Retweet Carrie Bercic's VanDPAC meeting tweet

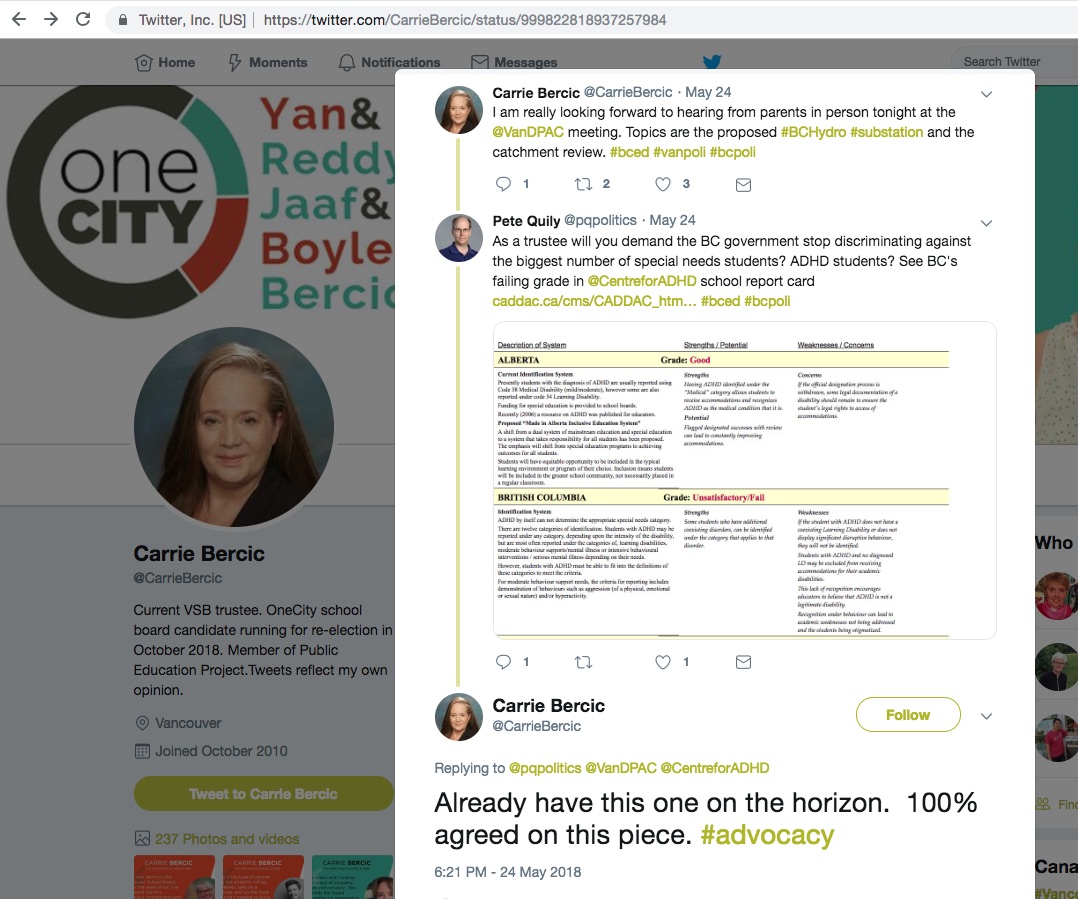tap(583, 184)
